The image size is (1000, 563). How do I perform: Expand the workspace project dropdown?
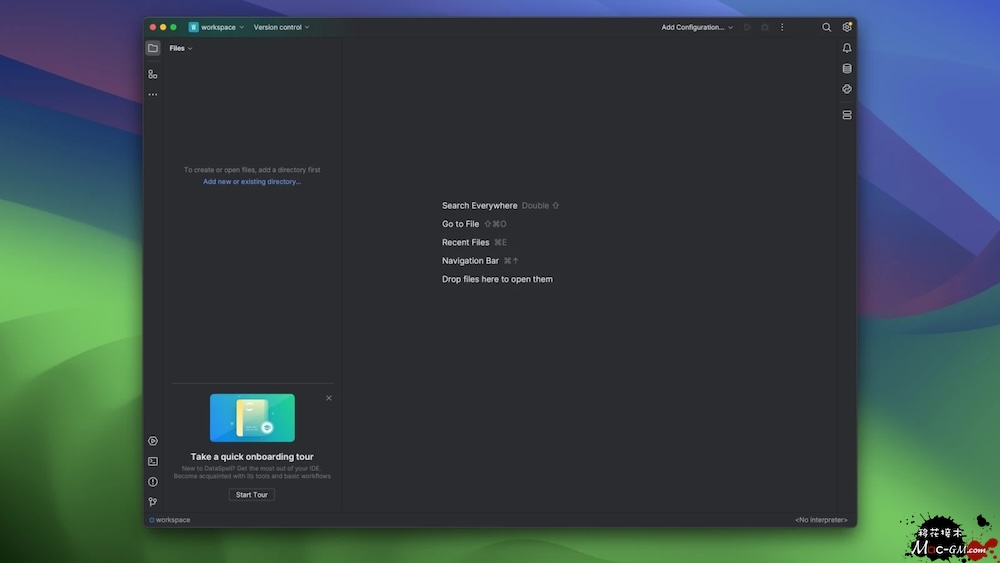(217, 28)
